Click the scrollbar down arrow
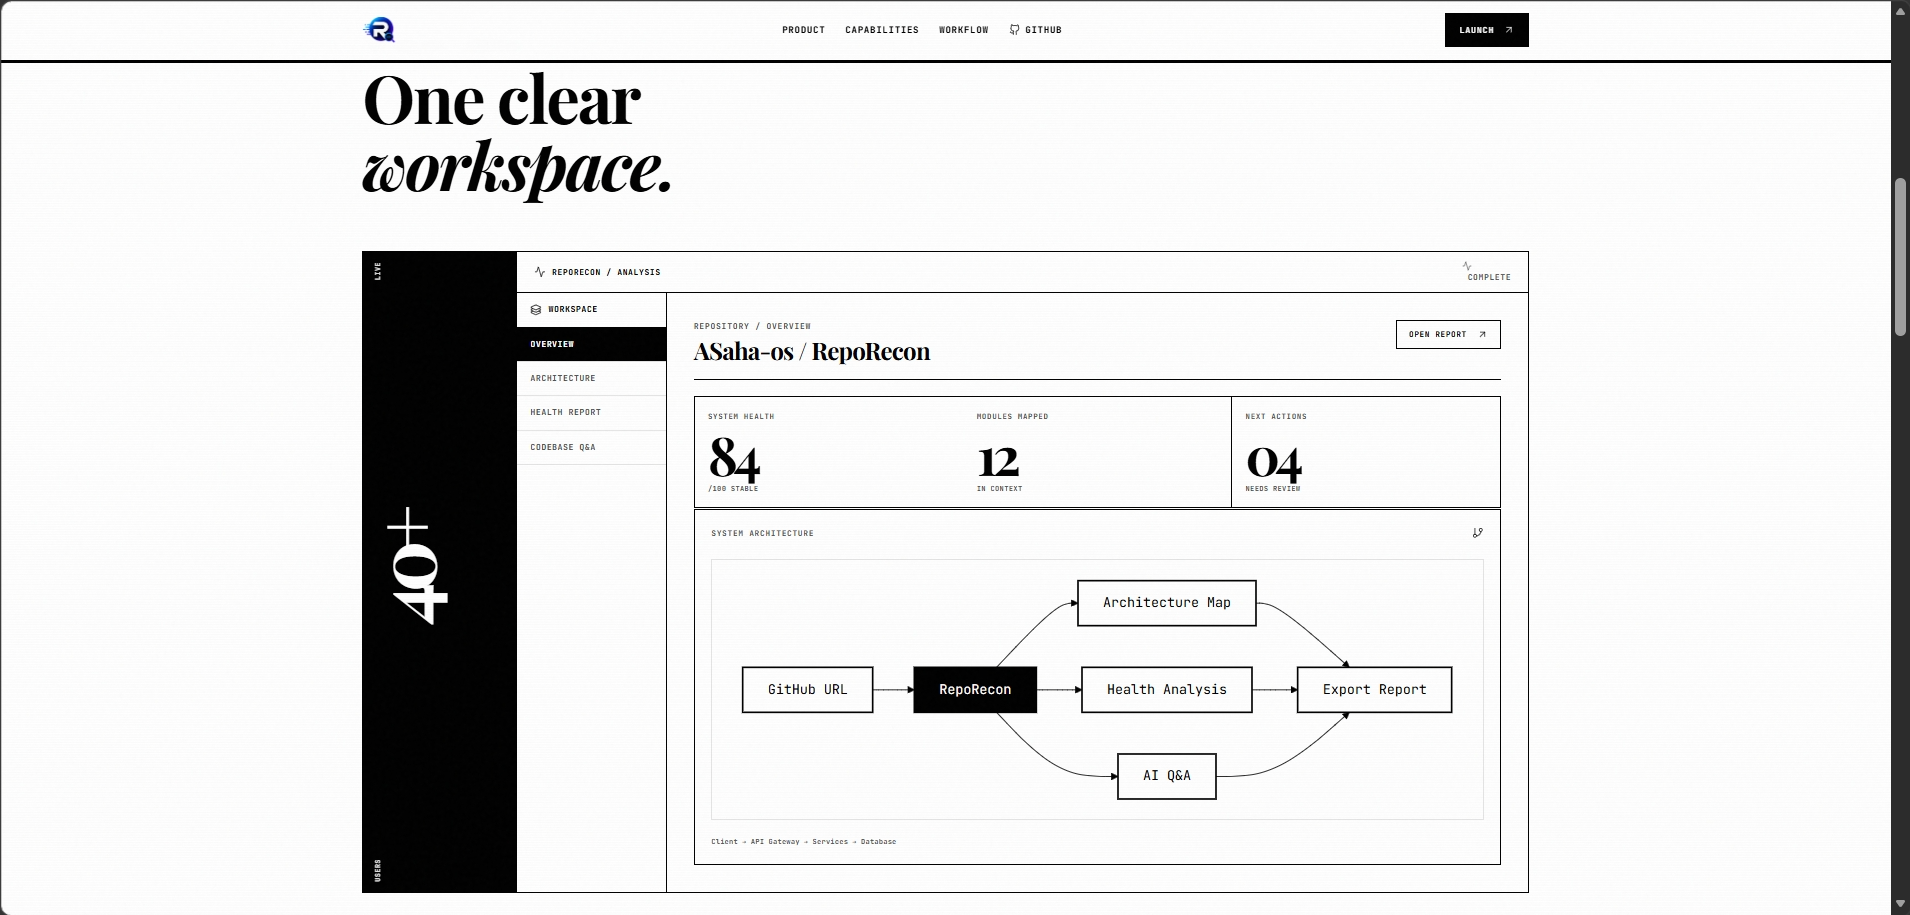Viewport: 1910px width, 915px height. (1900, 905)
